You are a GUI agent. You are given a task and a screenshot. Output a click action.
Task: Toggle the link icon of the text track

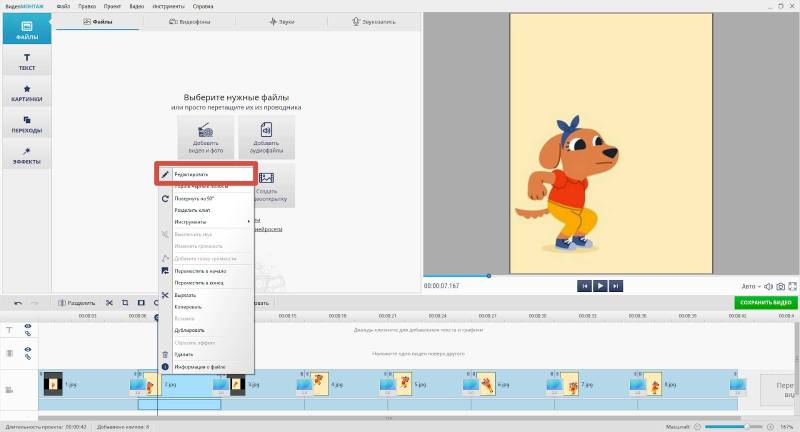28,334
